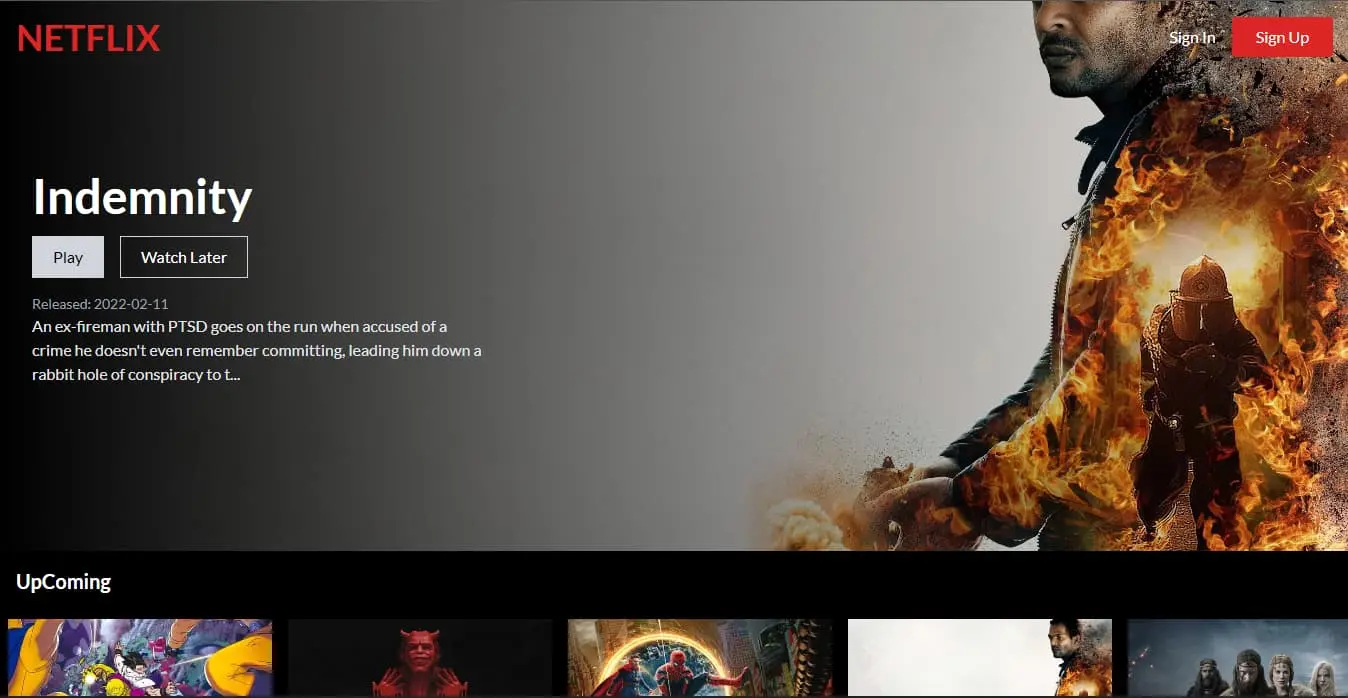1348x698 pixels.
Task: Open the Viking warriors thumbnail
Action: (1238, 658)
